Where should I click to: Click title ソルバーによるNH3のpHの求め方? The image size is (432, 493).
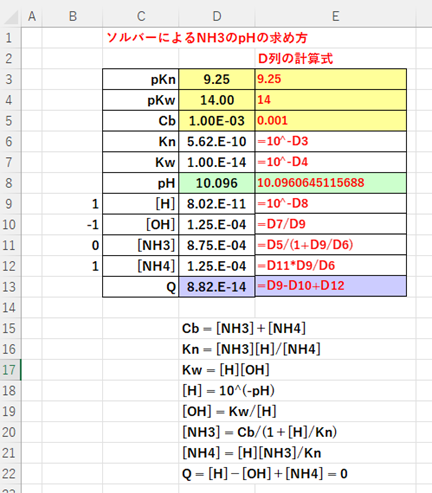click(207, 38)
